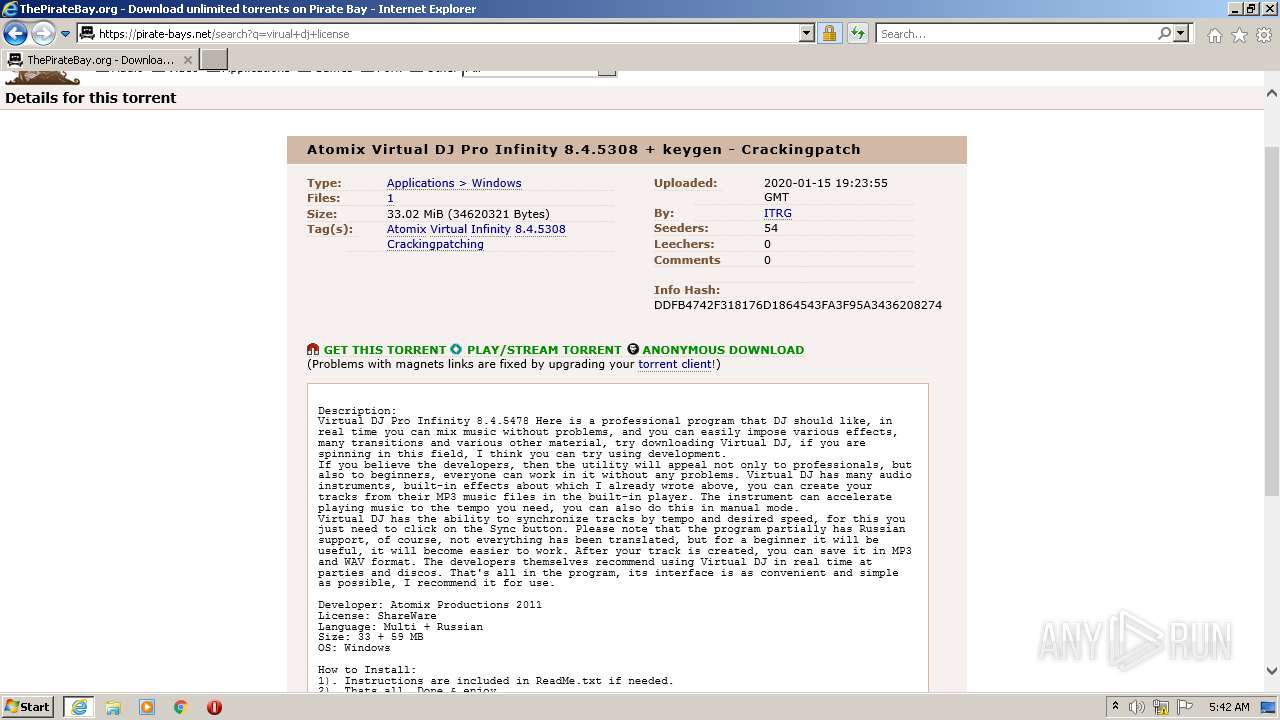
Task: Show the security lock report
Action: tap(829, 33)
